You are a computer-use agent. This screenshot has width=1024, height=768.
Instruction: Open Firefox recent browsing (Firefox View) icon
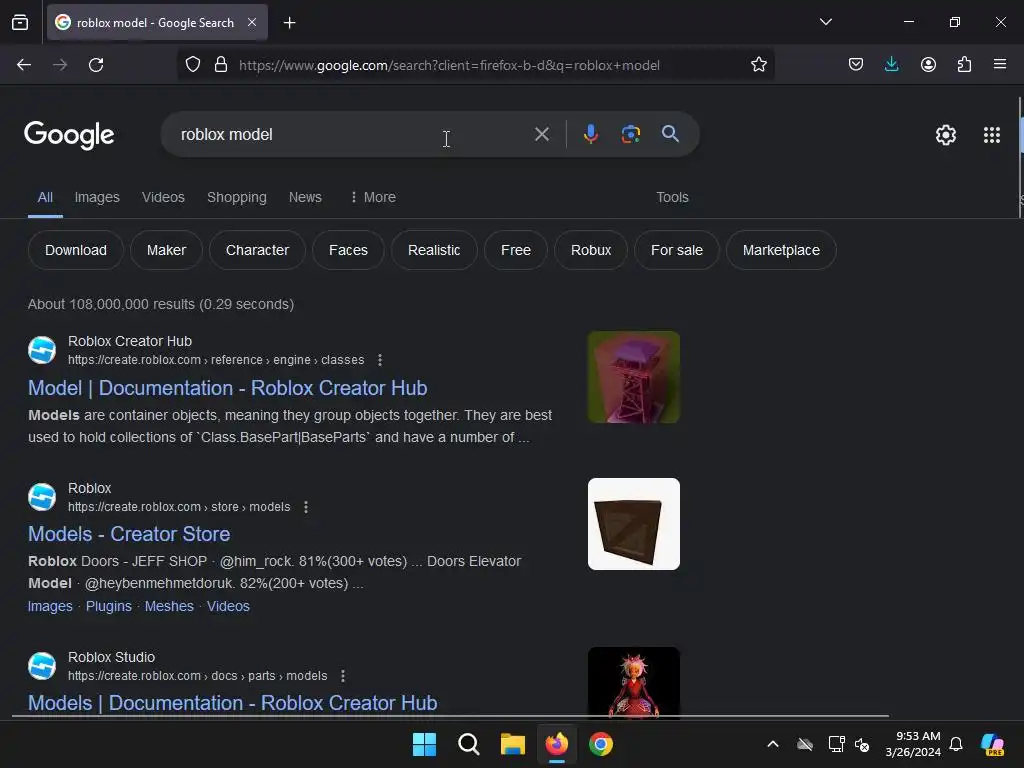point(20,22)
